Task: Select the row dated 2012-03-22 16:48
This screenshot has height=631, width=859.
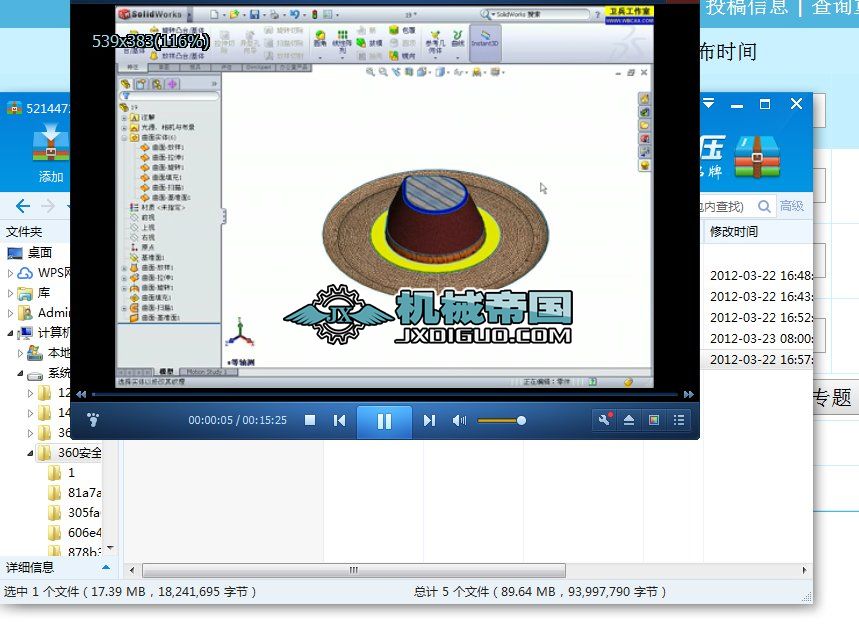Action: tap(760, 276)
